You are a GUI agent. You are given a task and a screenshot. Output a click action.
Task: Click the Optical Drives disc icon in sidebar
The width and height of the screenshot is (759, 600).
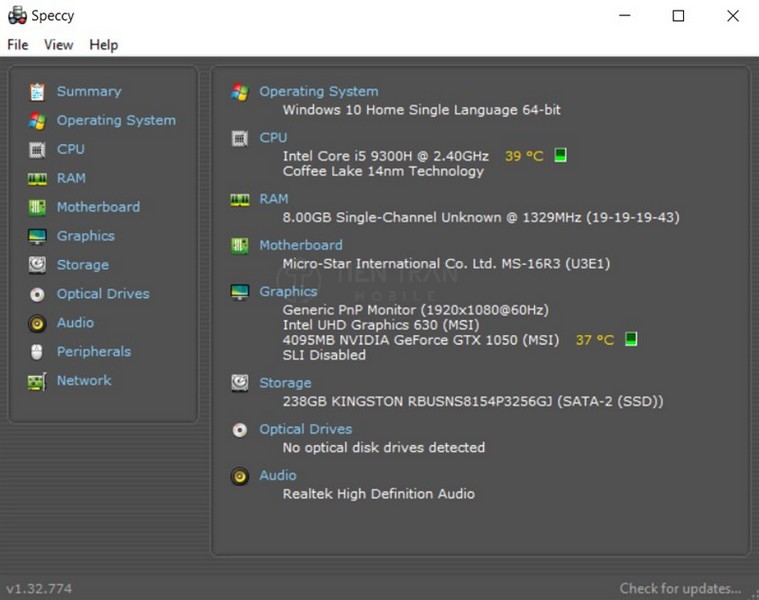37,294
